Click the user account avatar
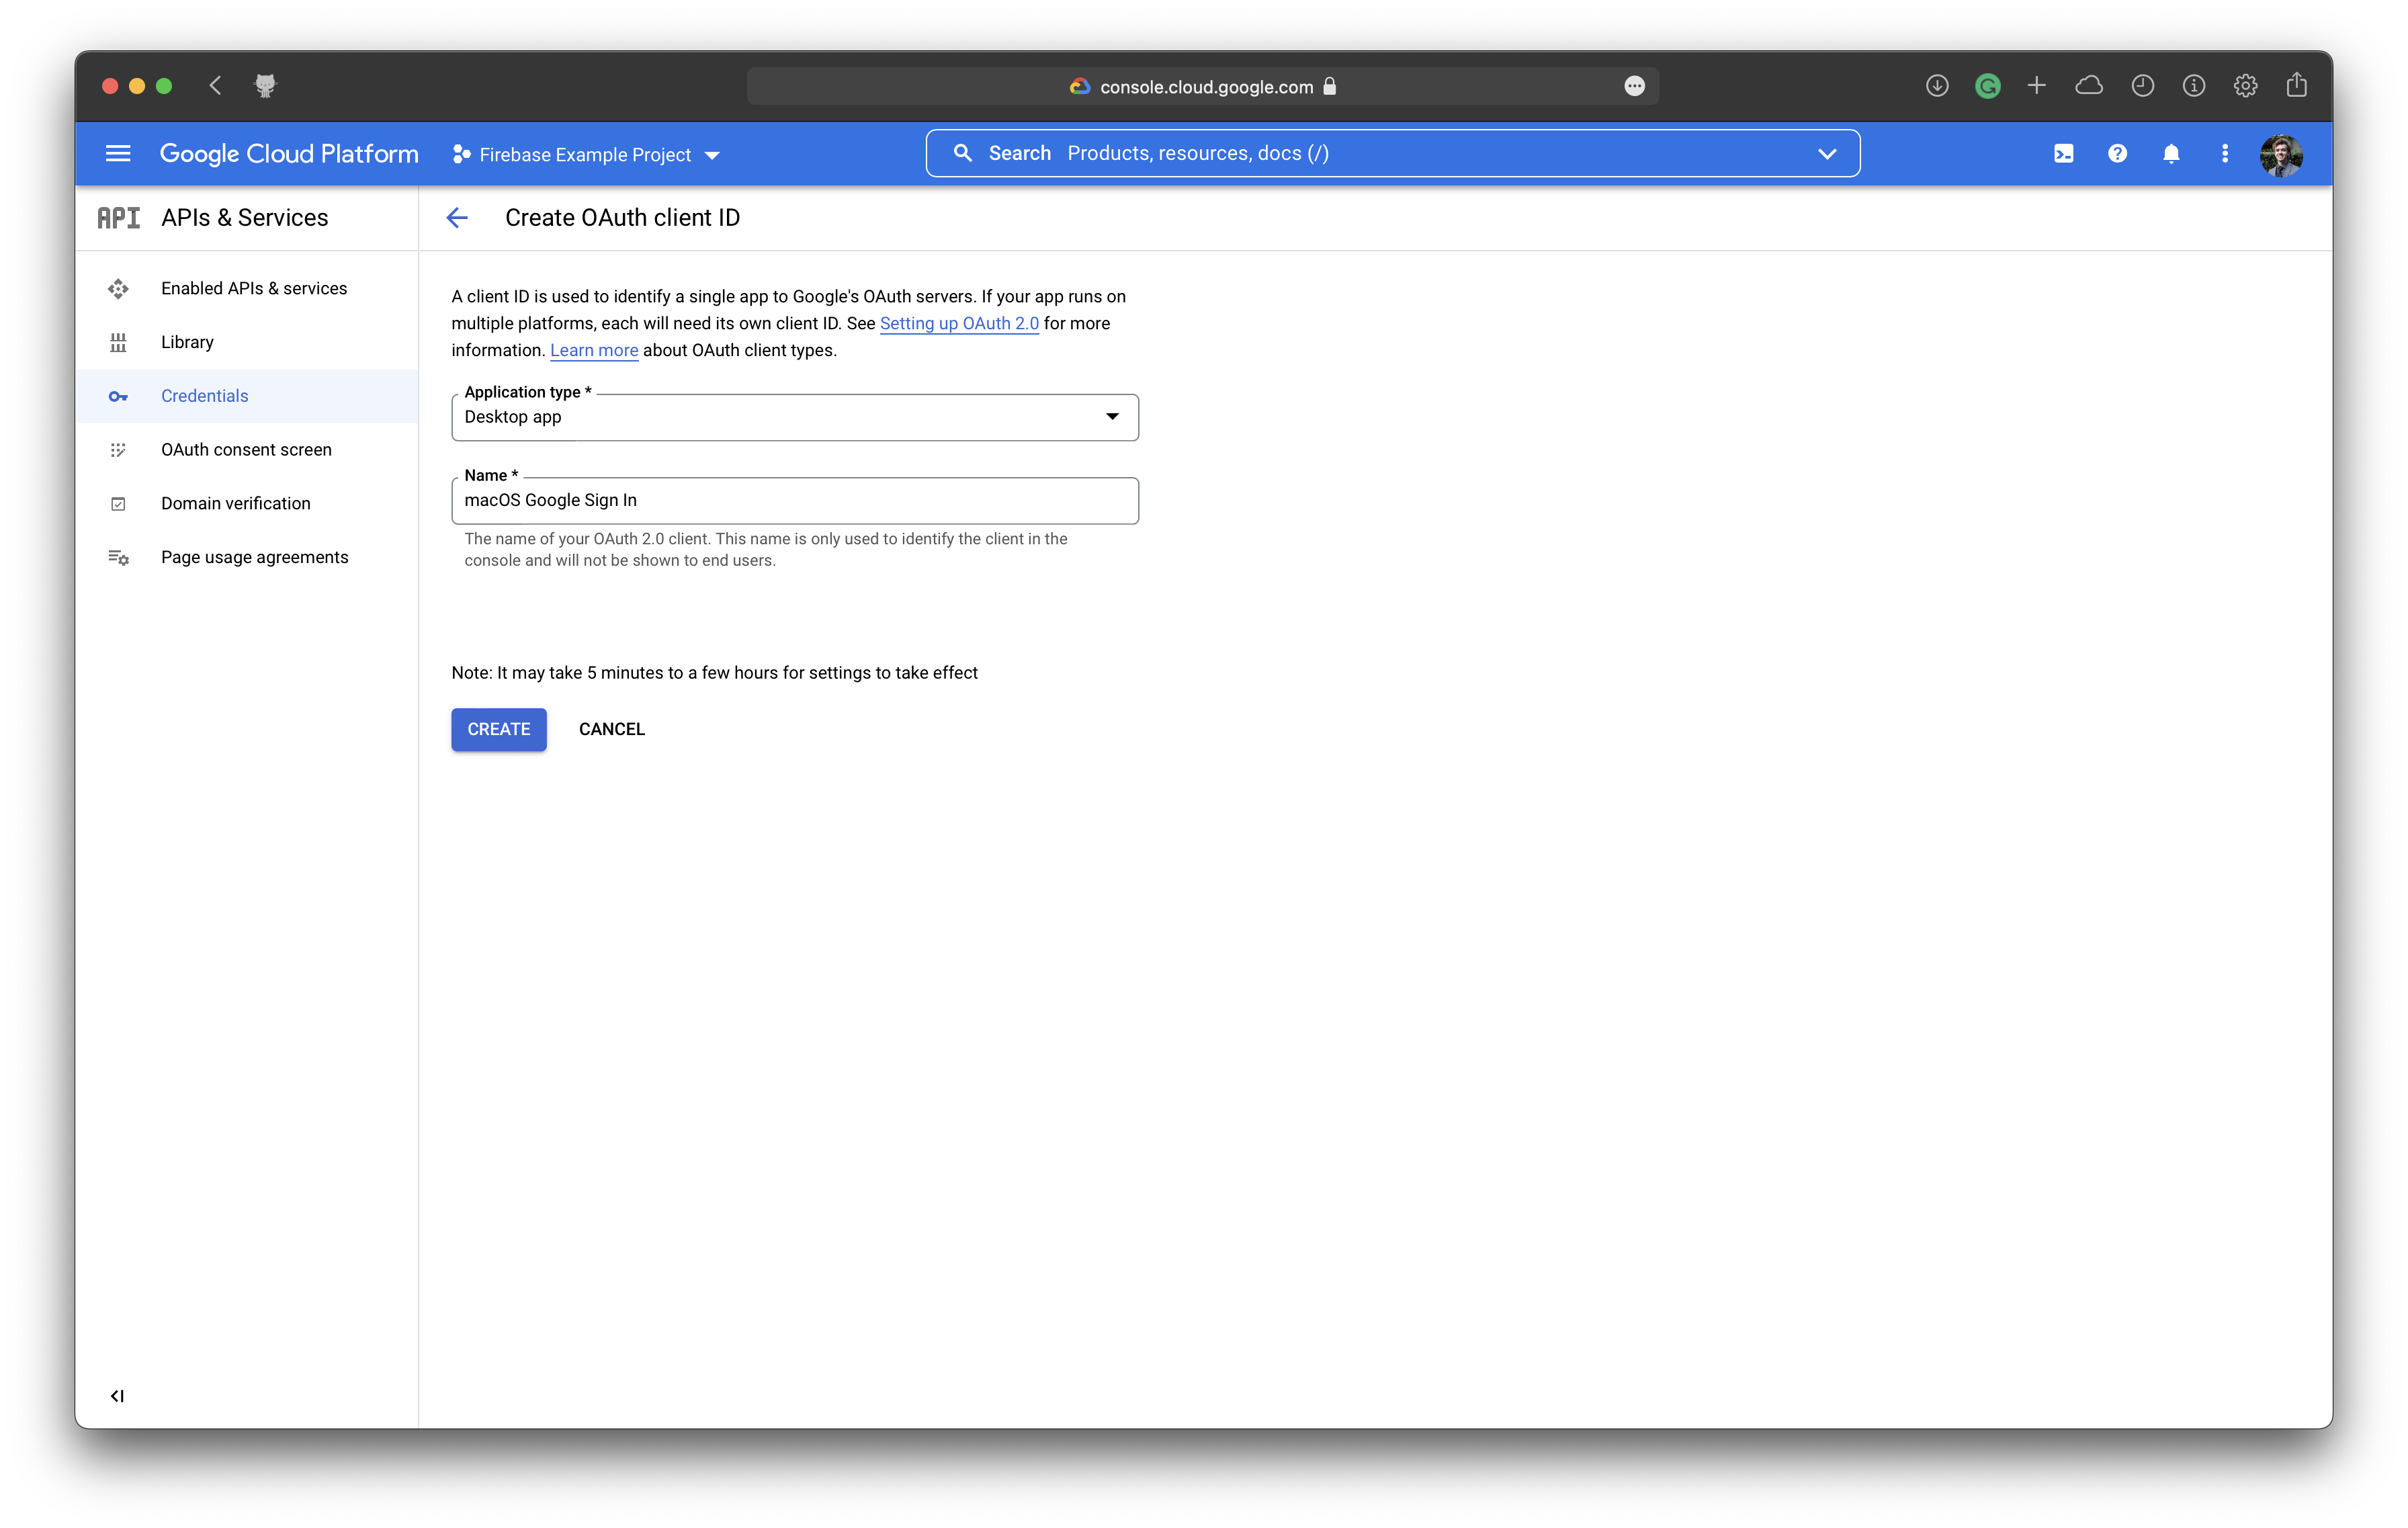This screenshot has width=2408, height=1528. click(2281, 155)
